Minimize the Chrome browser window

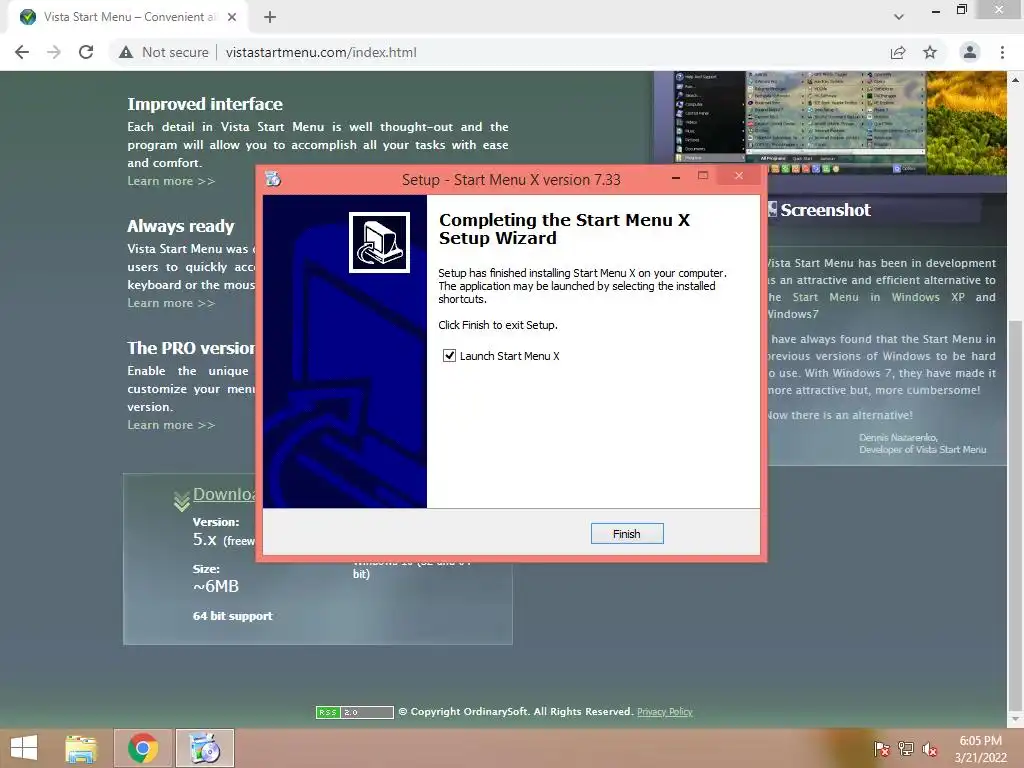(936, 10)
